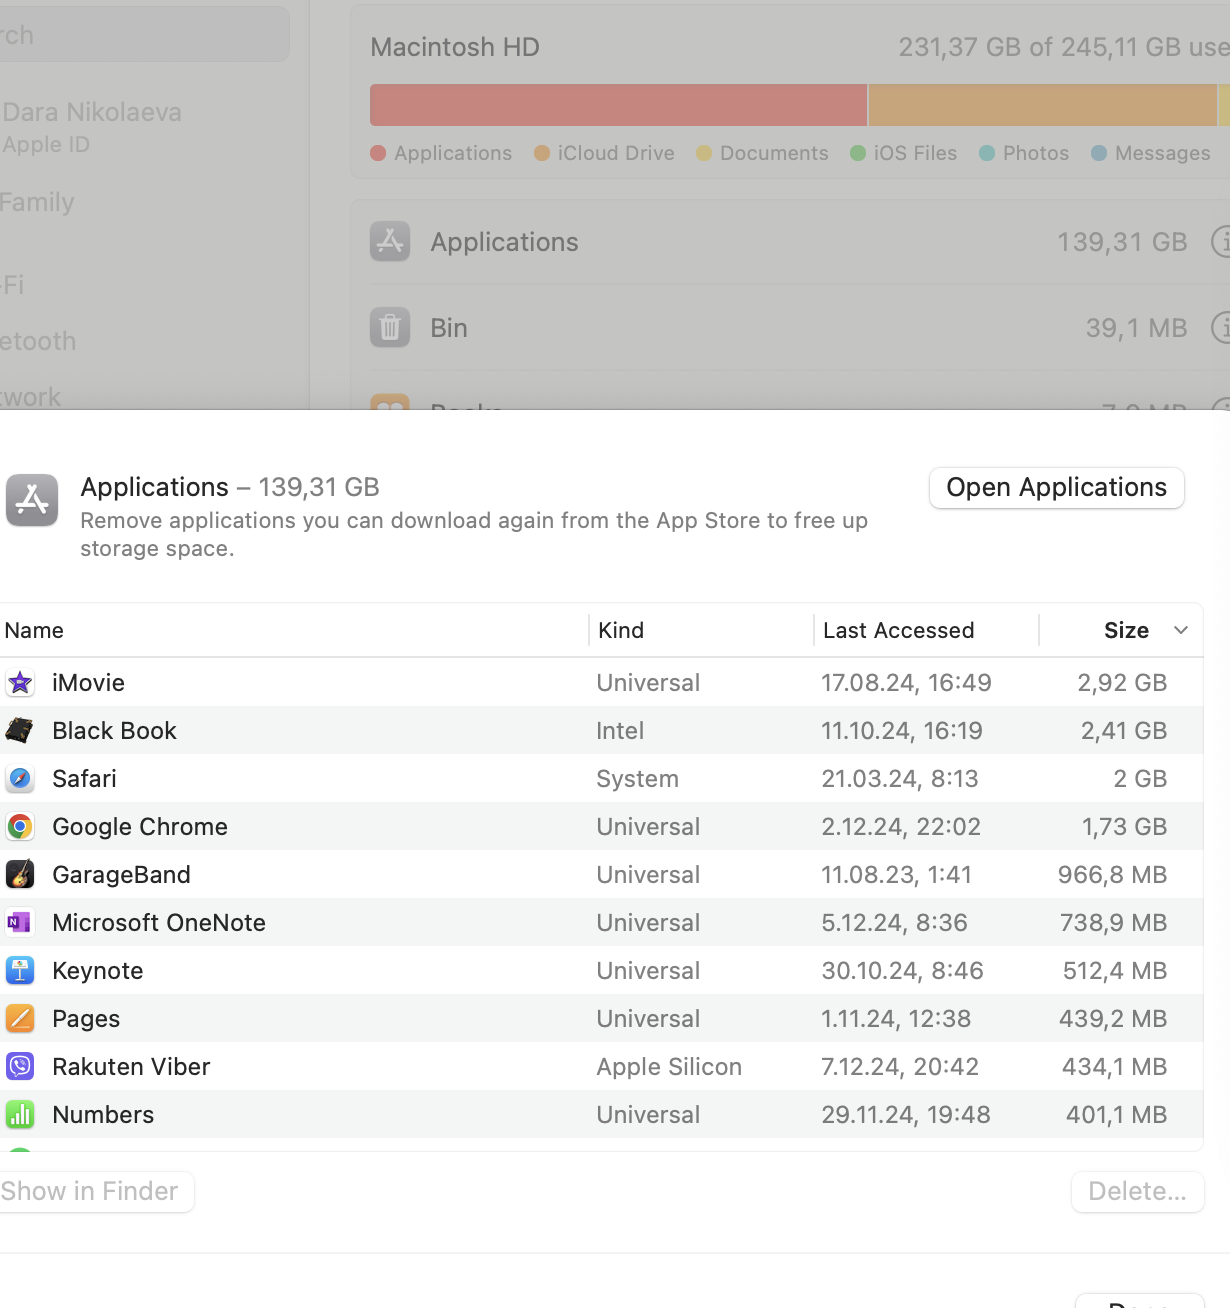1230x1308 pixels.
Task: Click the iMovie app icon
Action: (20, 683)
